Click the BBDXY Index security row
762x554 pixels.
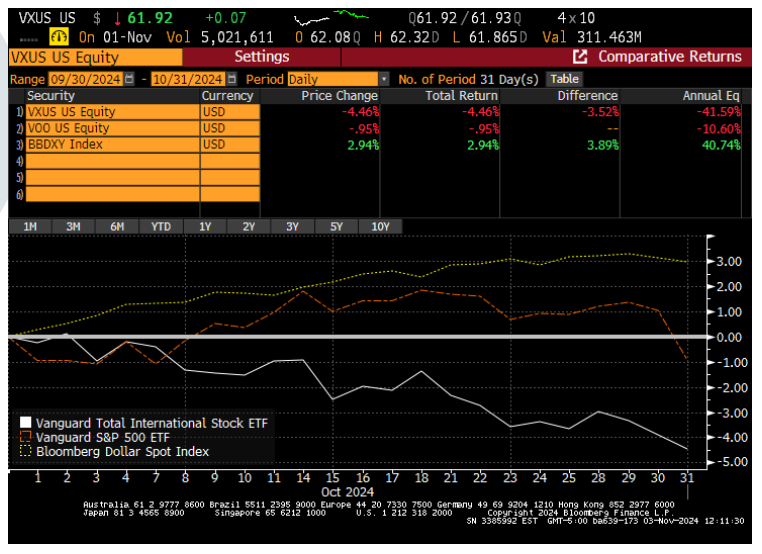[112, 144]
